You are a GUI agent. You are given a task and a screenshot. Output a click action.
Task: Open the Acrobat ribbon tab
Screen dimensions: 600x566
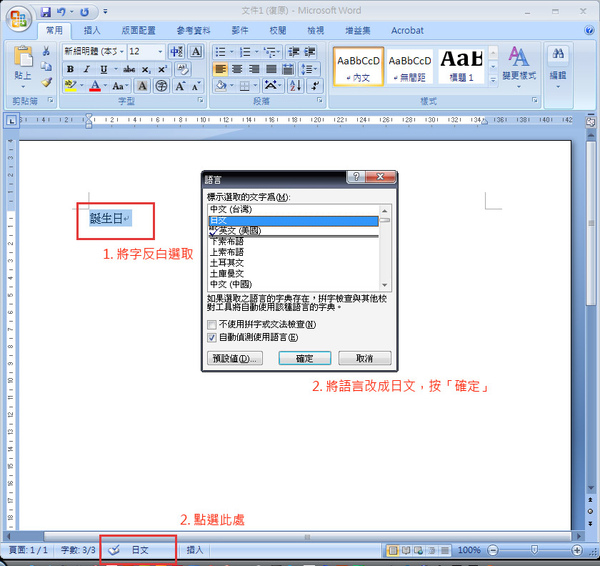(x=407, y=31)
